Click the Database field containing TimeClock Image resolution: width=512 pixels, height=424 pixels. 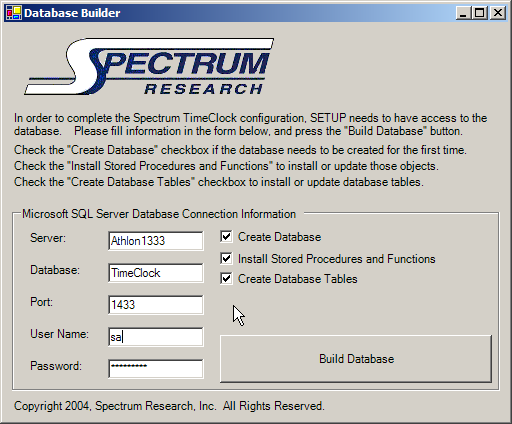(156, 273)
